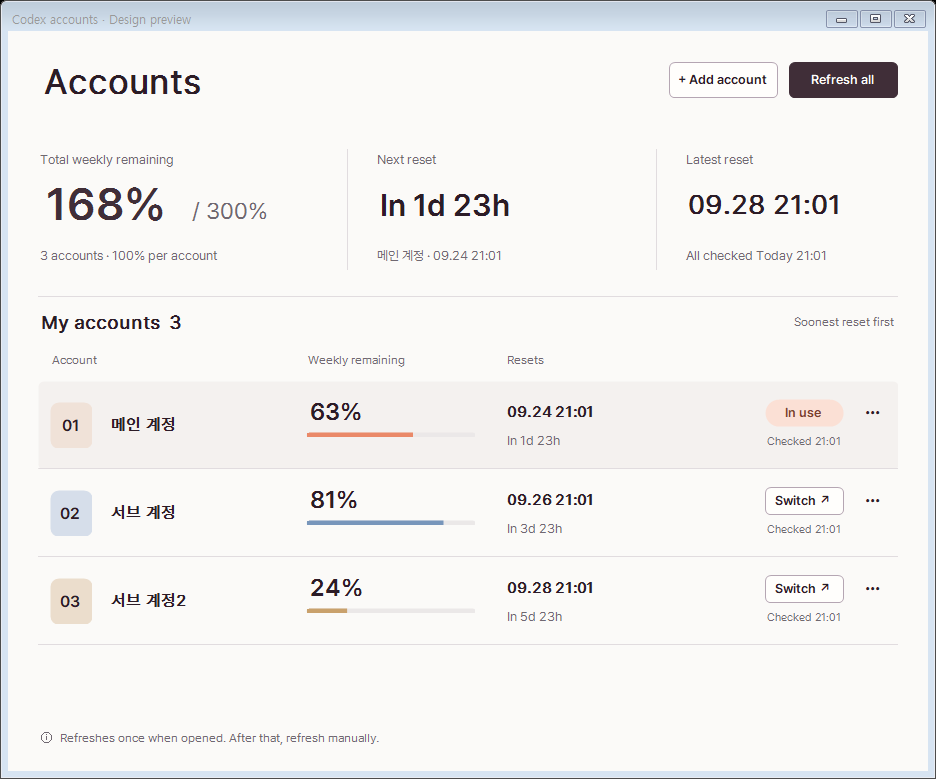Select the 03 badge of 서브 계정2
The width and height of the screenshot is (936, 779).
pyautogui.click(x=71, y=601)
